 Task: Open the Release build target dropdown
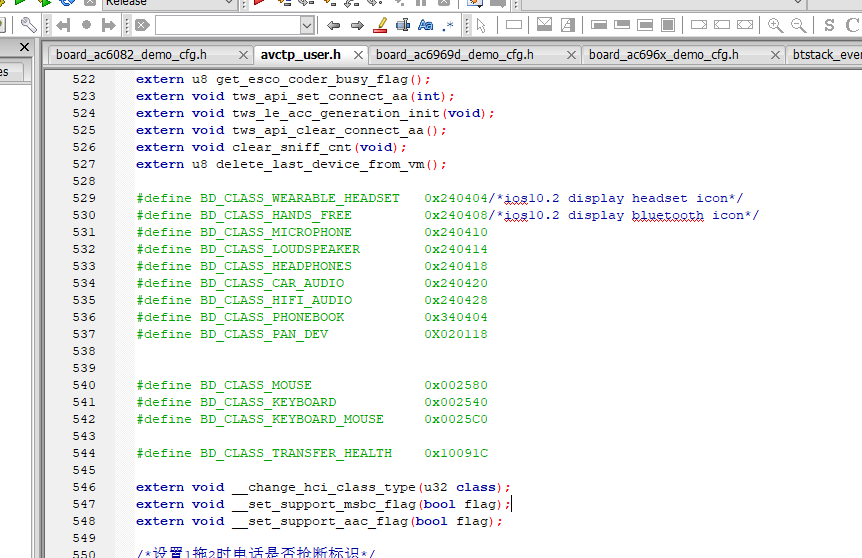pos(169,3)
